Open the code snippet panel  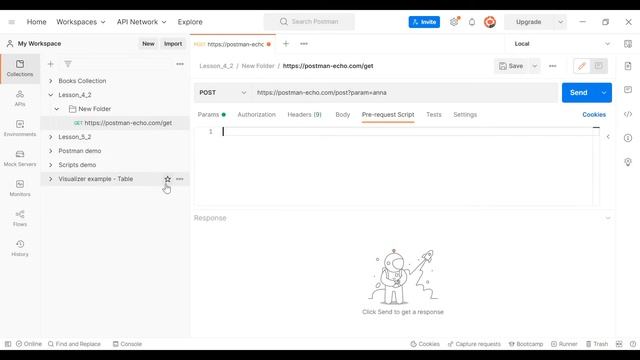[x=628, y=114]
